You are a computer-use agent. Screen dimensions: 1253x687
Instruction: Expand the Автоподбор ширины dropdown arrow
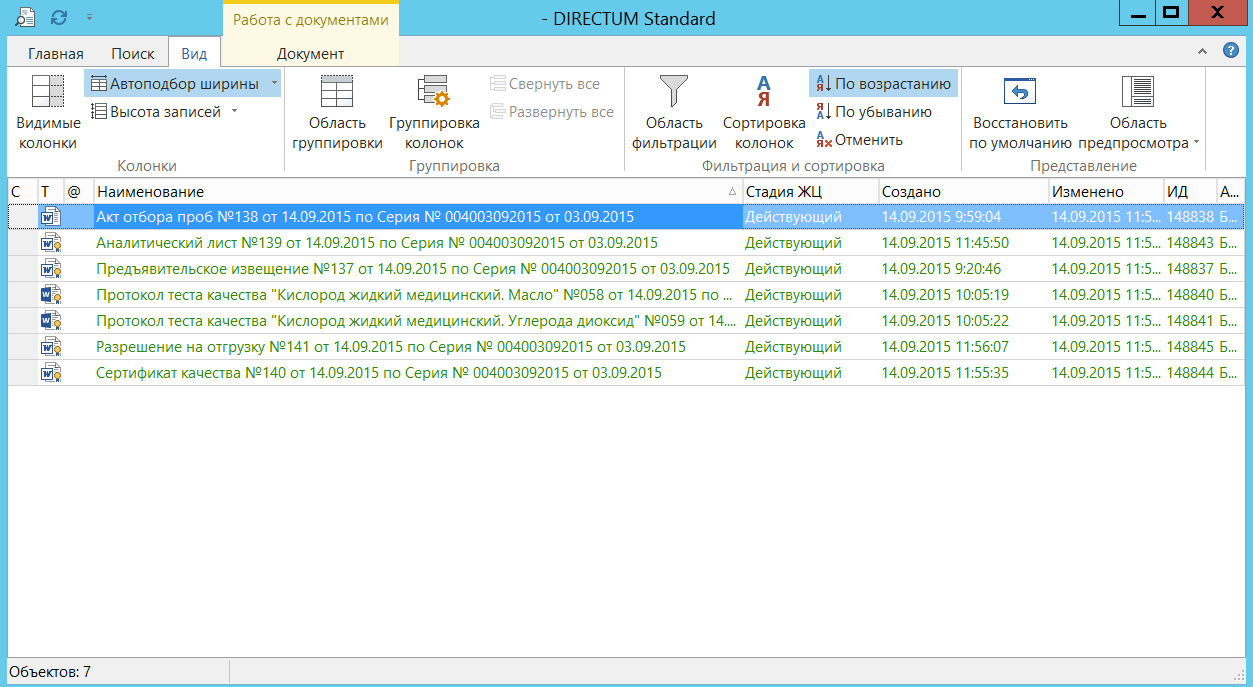274,84
